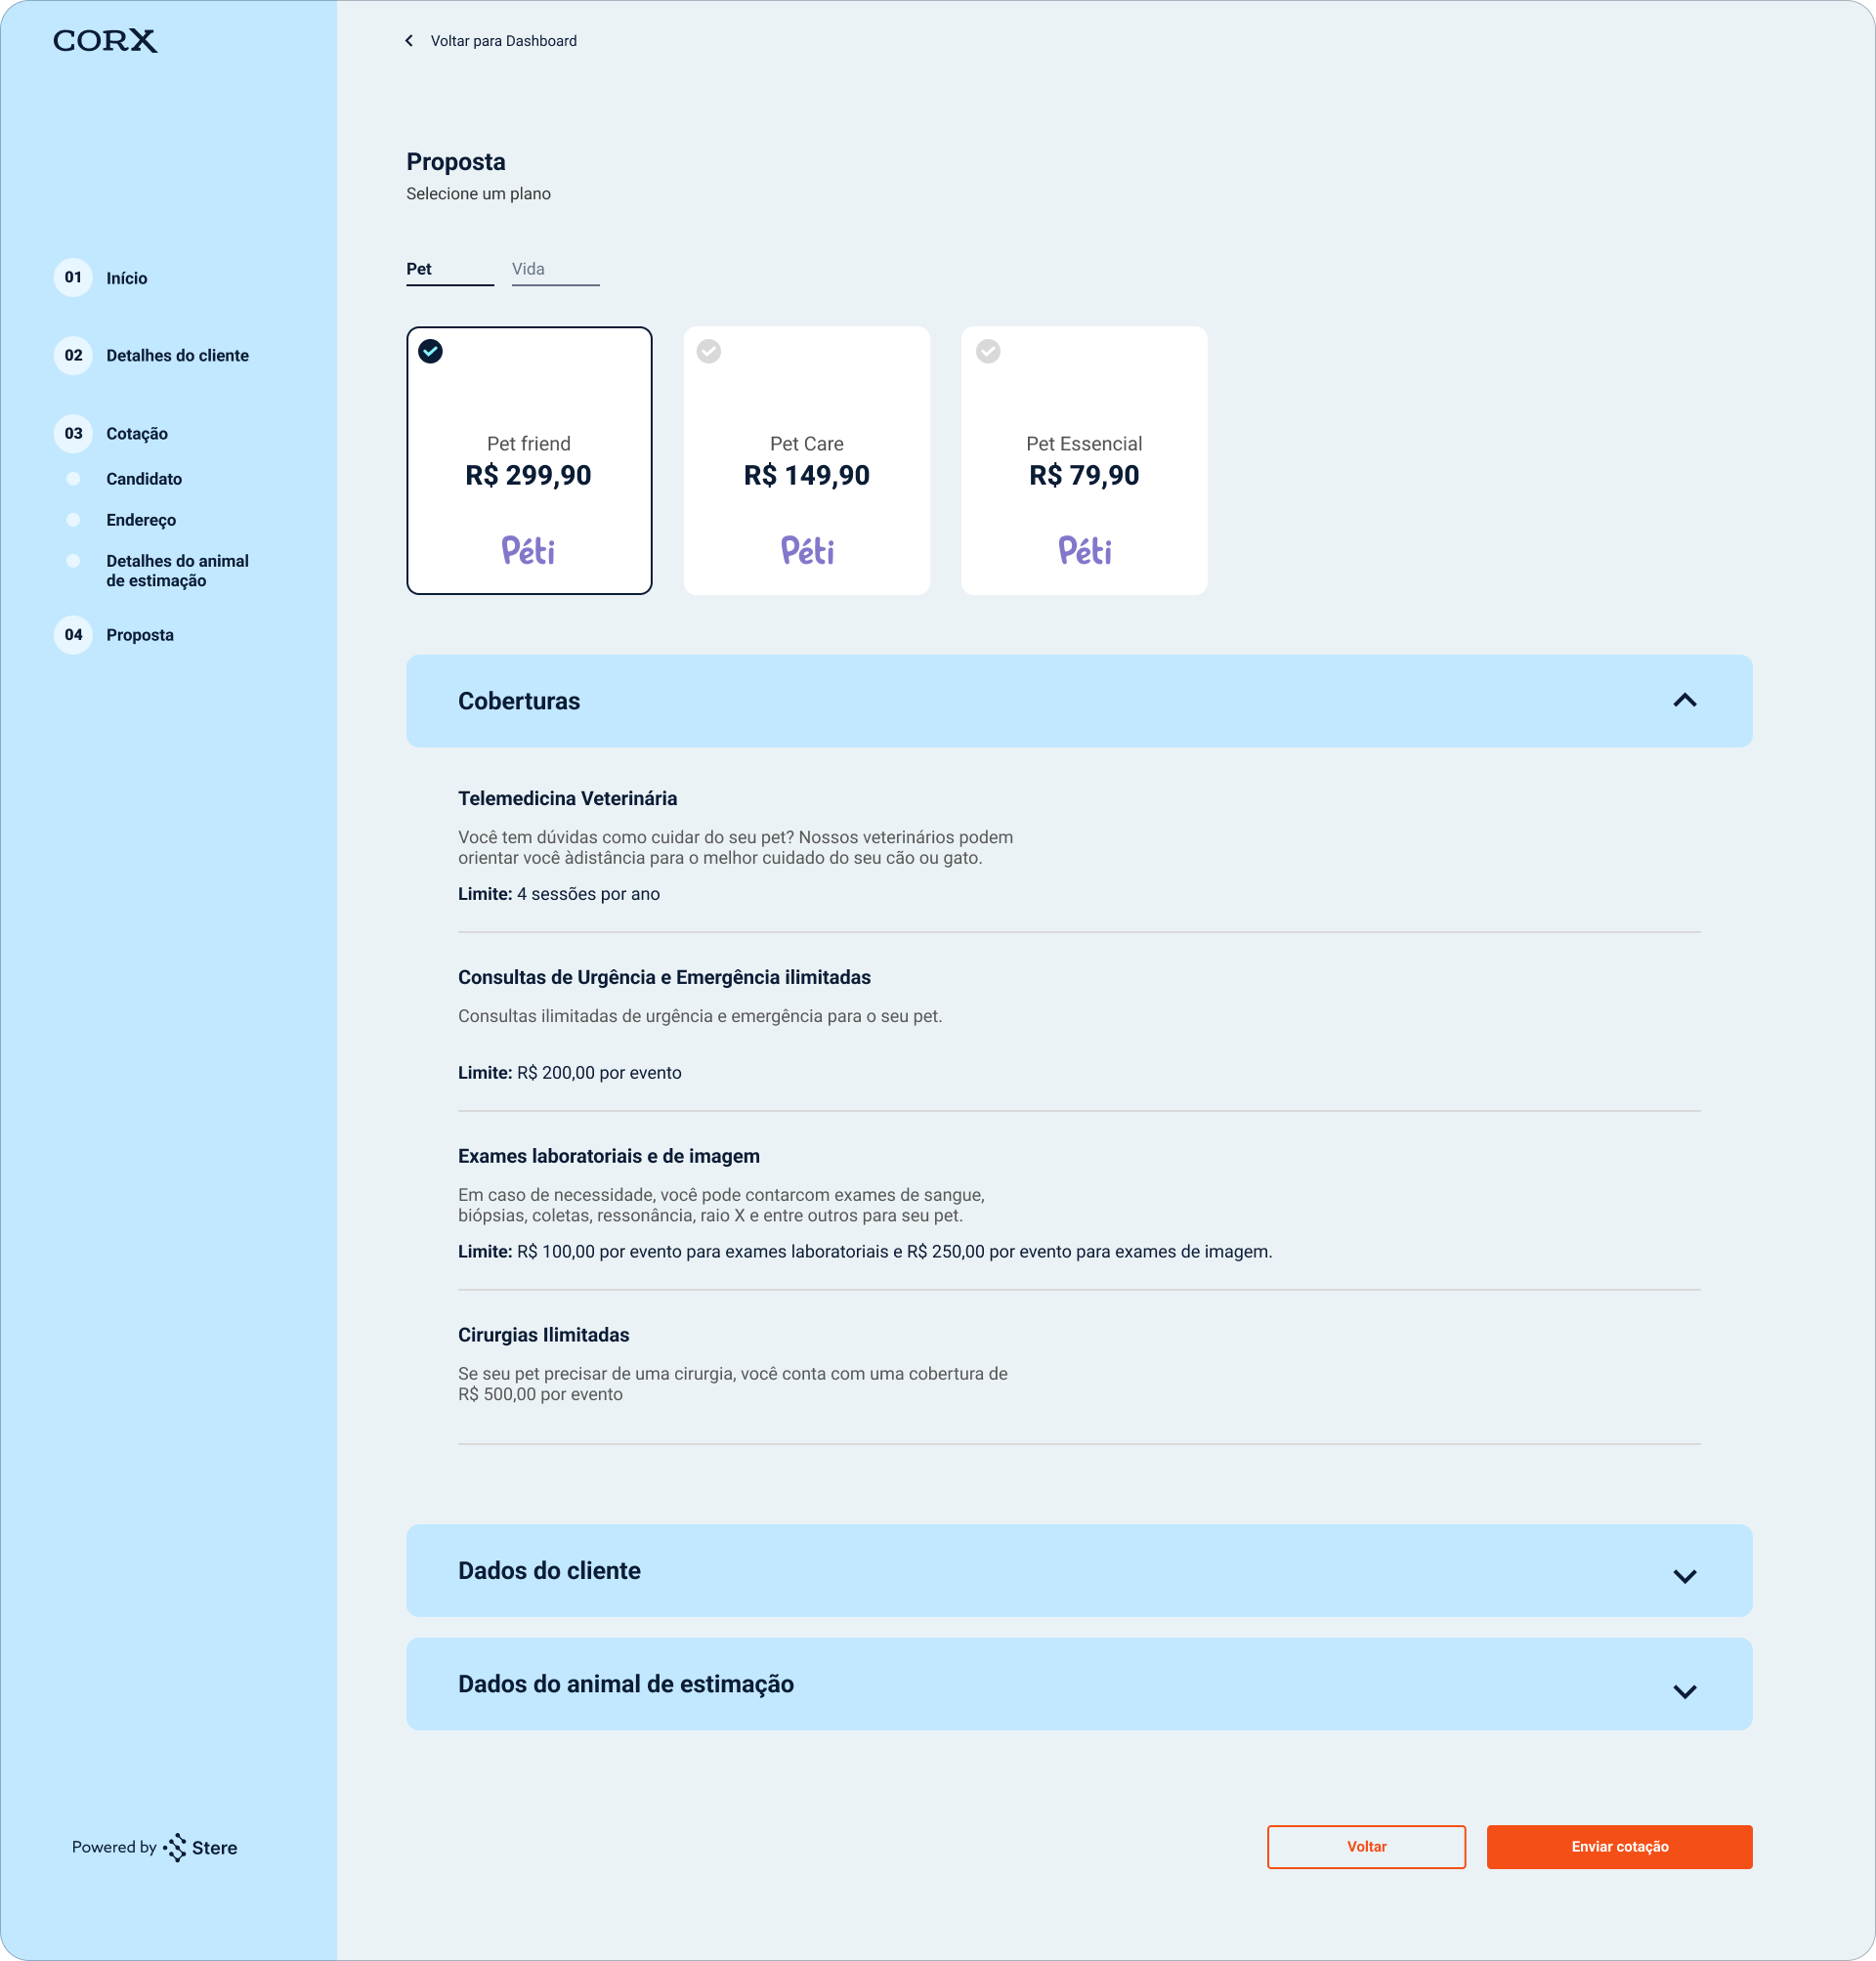Click the Detalhes do animal sub-step bullet
The image size is (1876, 1961).
(x=73, y=561)
